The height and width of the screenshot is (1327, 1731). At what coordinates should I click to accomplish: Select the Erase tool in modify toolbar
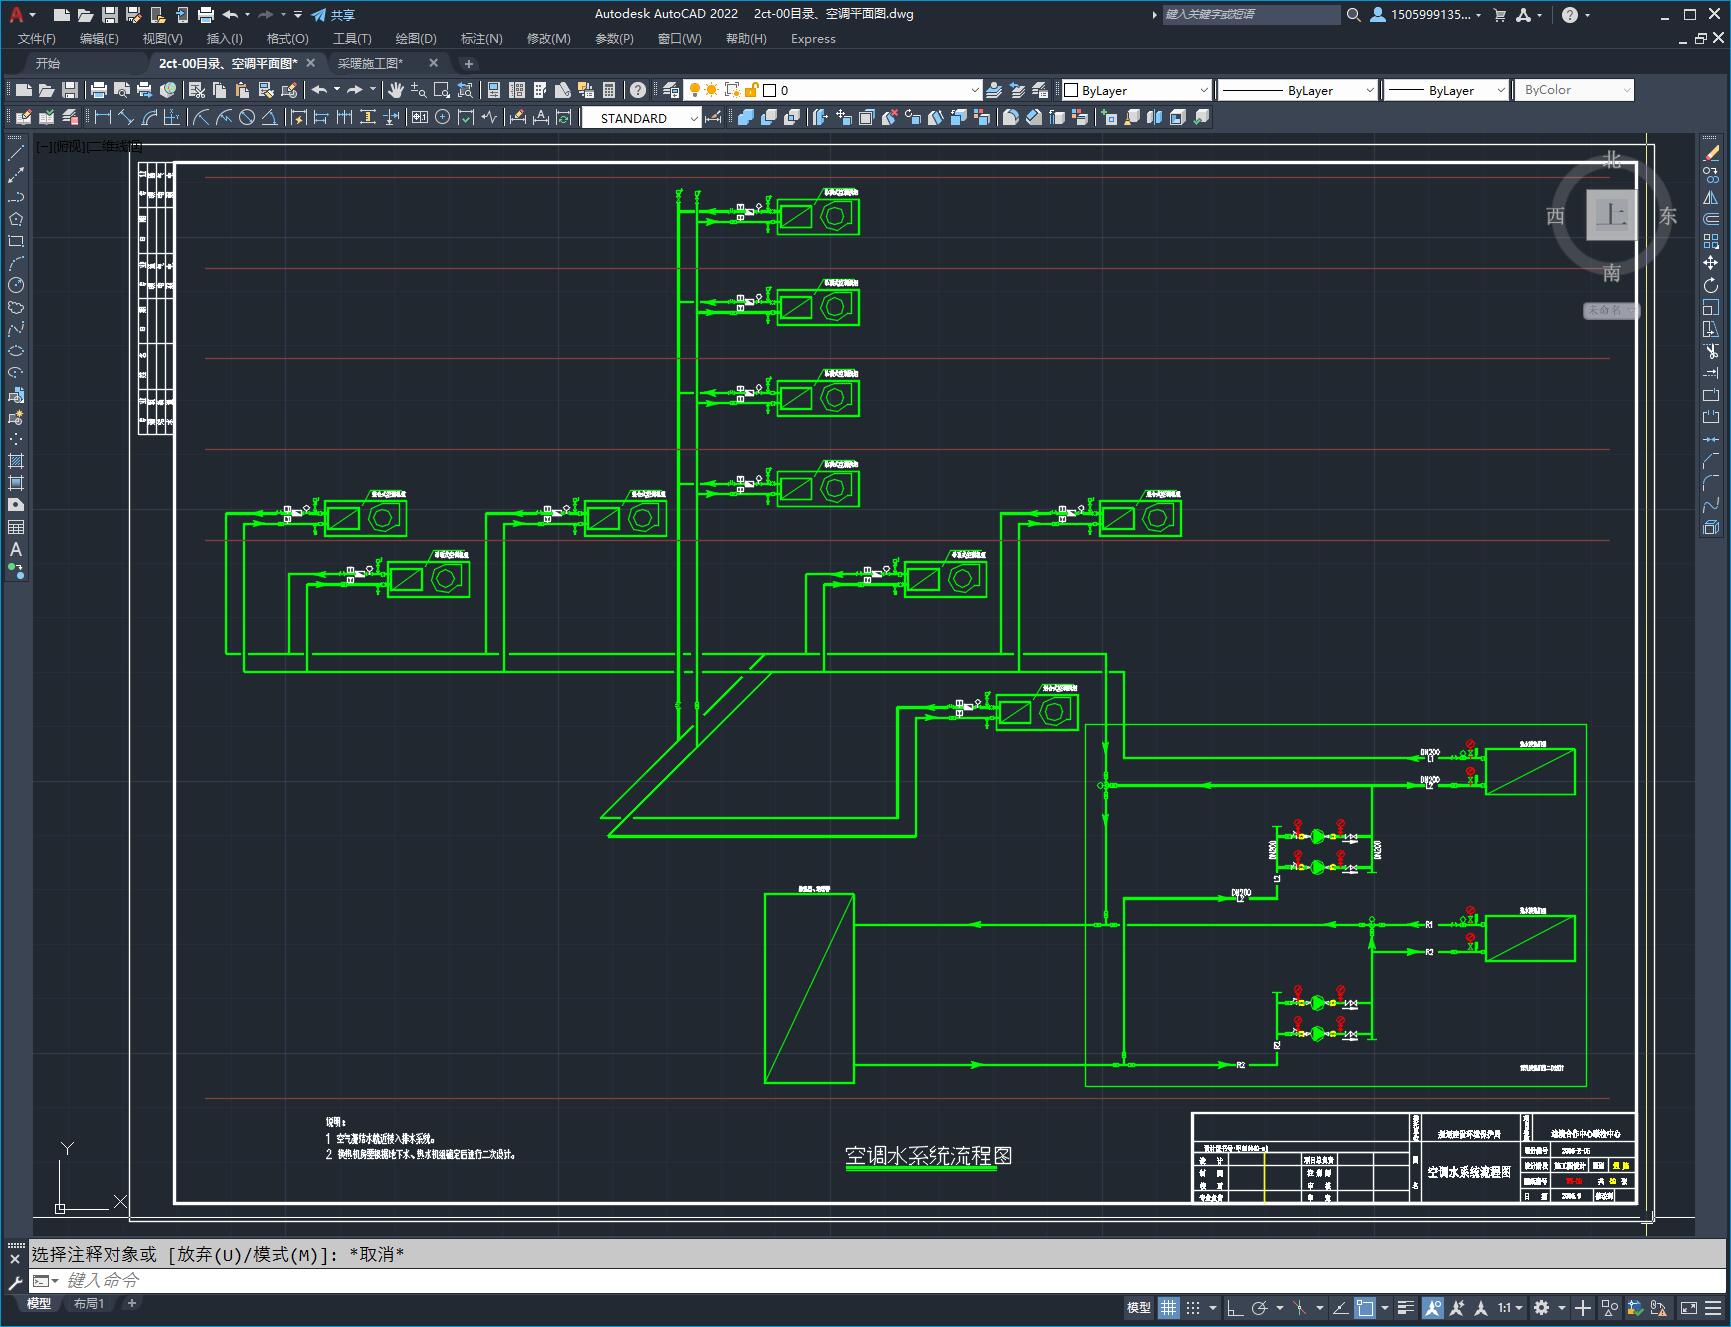(1711, 153)
